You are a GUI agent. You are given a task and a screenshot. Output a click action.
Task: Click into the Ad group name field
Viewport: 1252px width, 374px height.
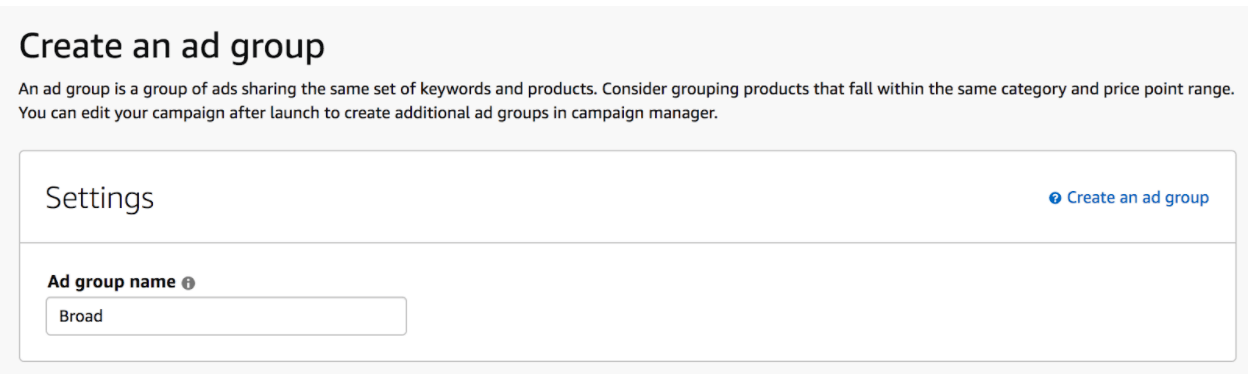pyautogui.click(x=226, y=316)
